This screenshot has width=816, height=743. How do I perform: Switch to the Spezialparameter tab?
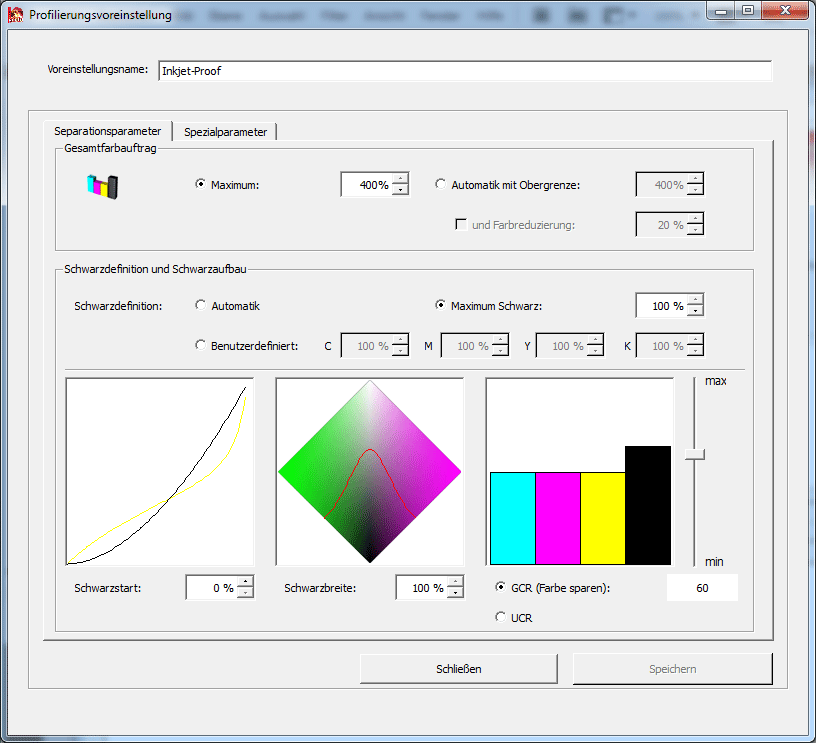[x=225, y=132]
